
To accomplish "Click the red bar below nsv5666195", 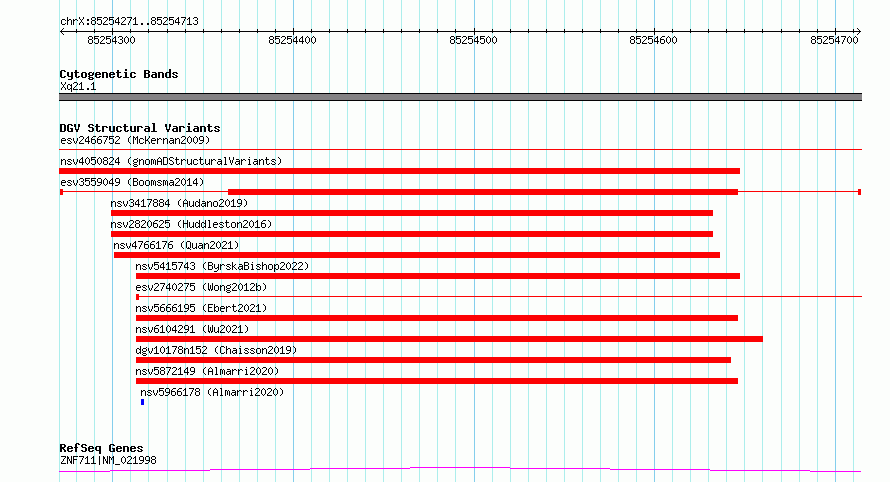I will (x=436, y=318).
